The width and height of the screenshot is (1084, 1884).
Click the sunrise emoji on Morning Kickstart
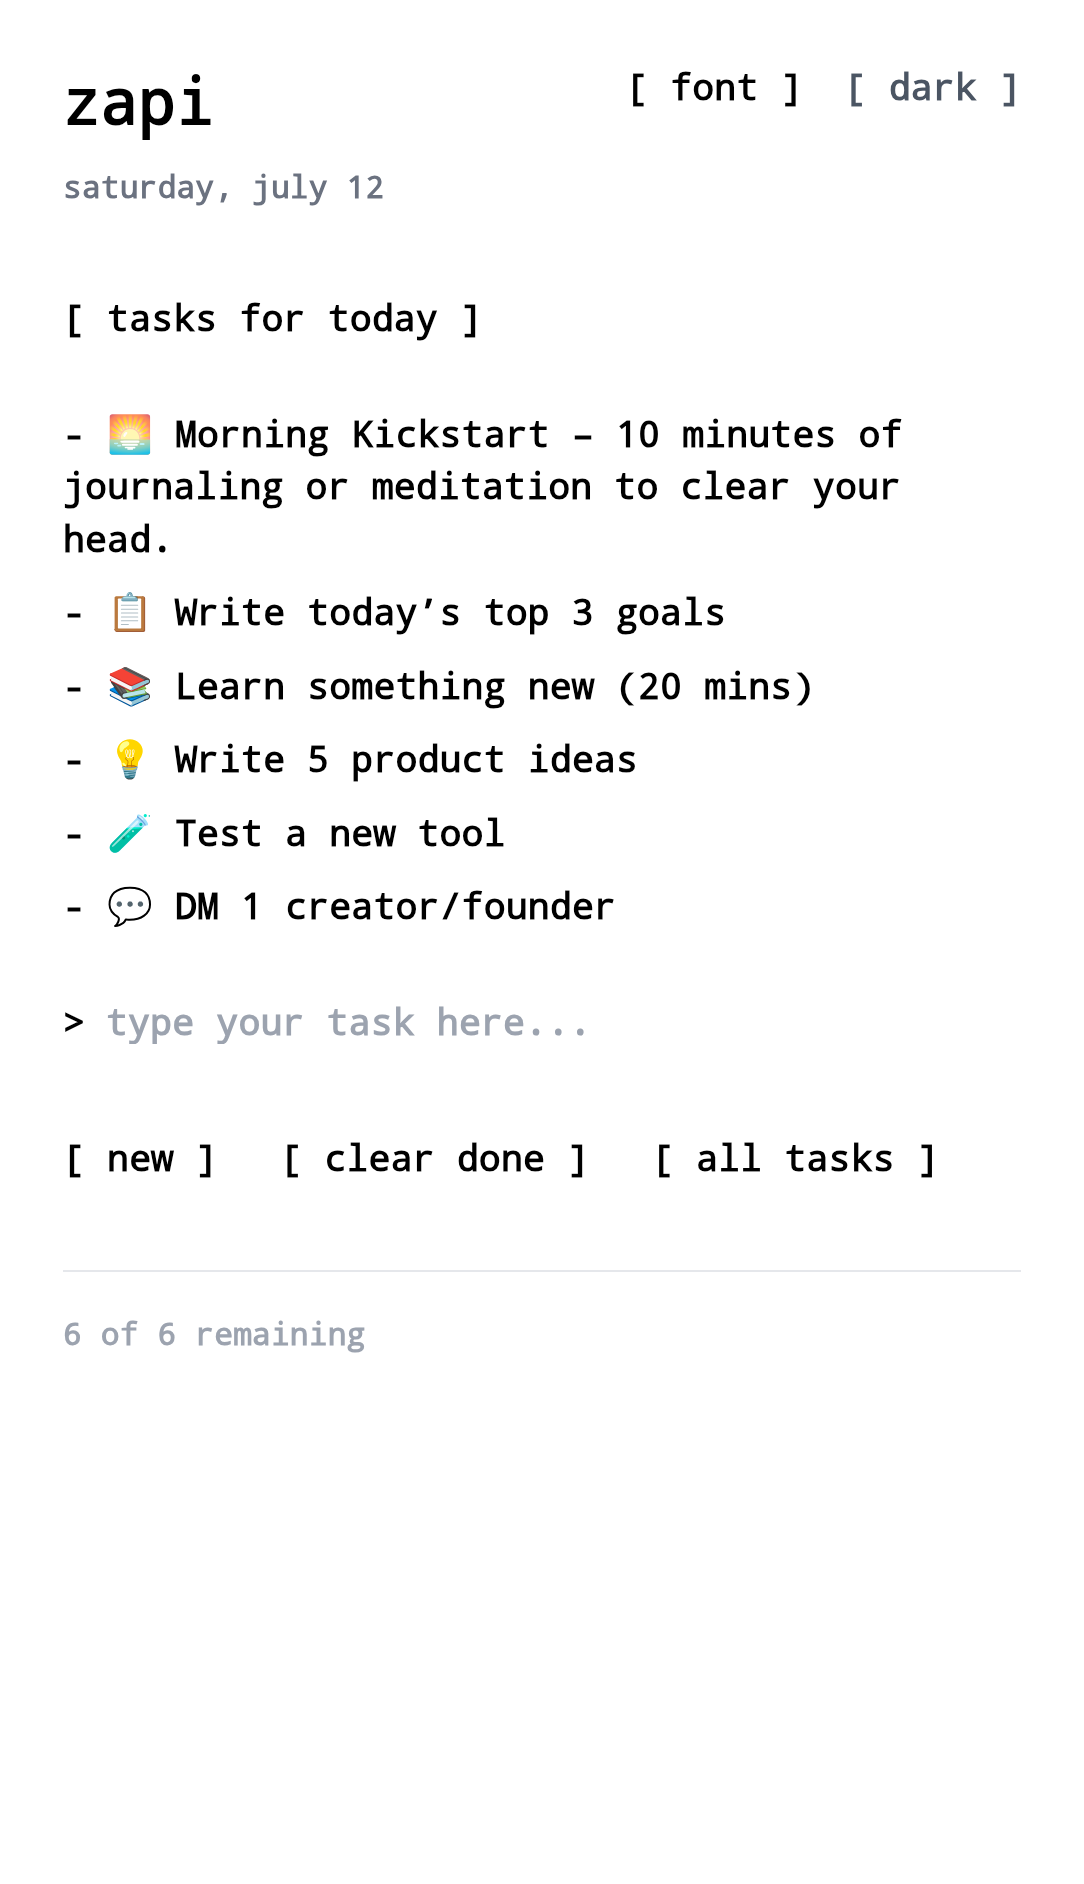tap(129, 435)
